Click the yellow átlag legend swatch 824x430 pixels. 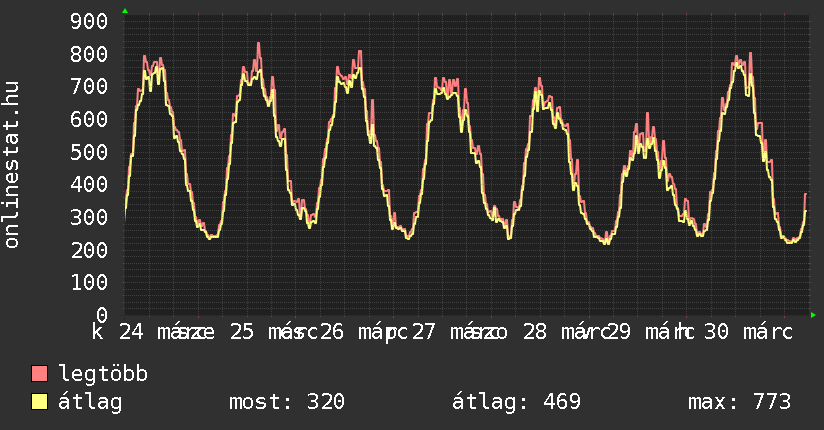[40, 402]
